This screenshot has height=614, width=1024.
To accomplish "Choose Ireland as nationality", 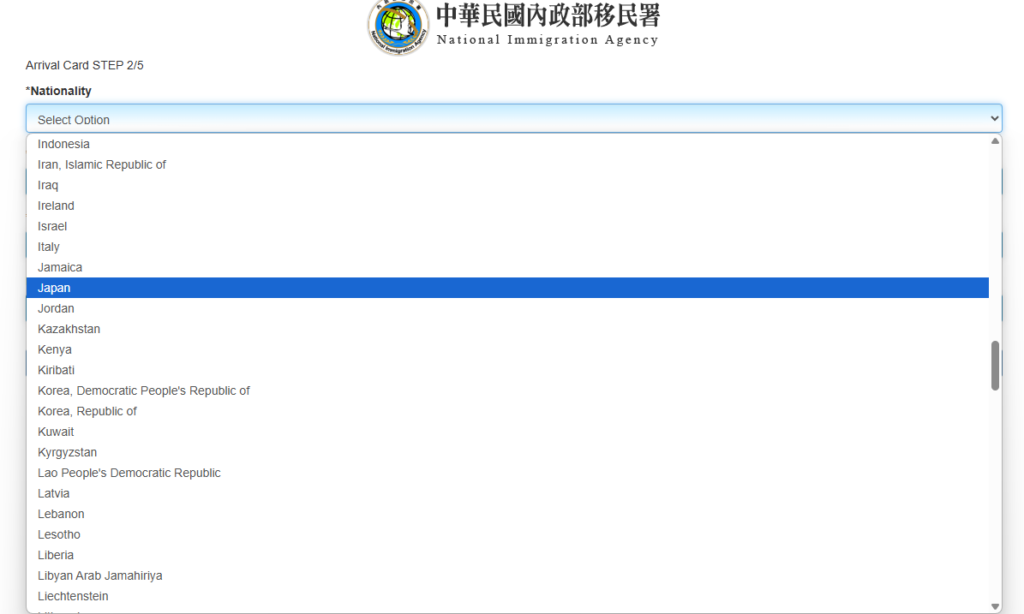I will (56, 206).
